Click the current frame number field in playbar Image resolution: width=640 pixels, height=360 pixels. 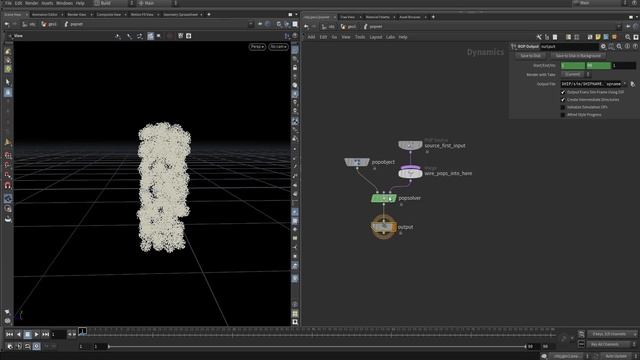tap(59, 334)
